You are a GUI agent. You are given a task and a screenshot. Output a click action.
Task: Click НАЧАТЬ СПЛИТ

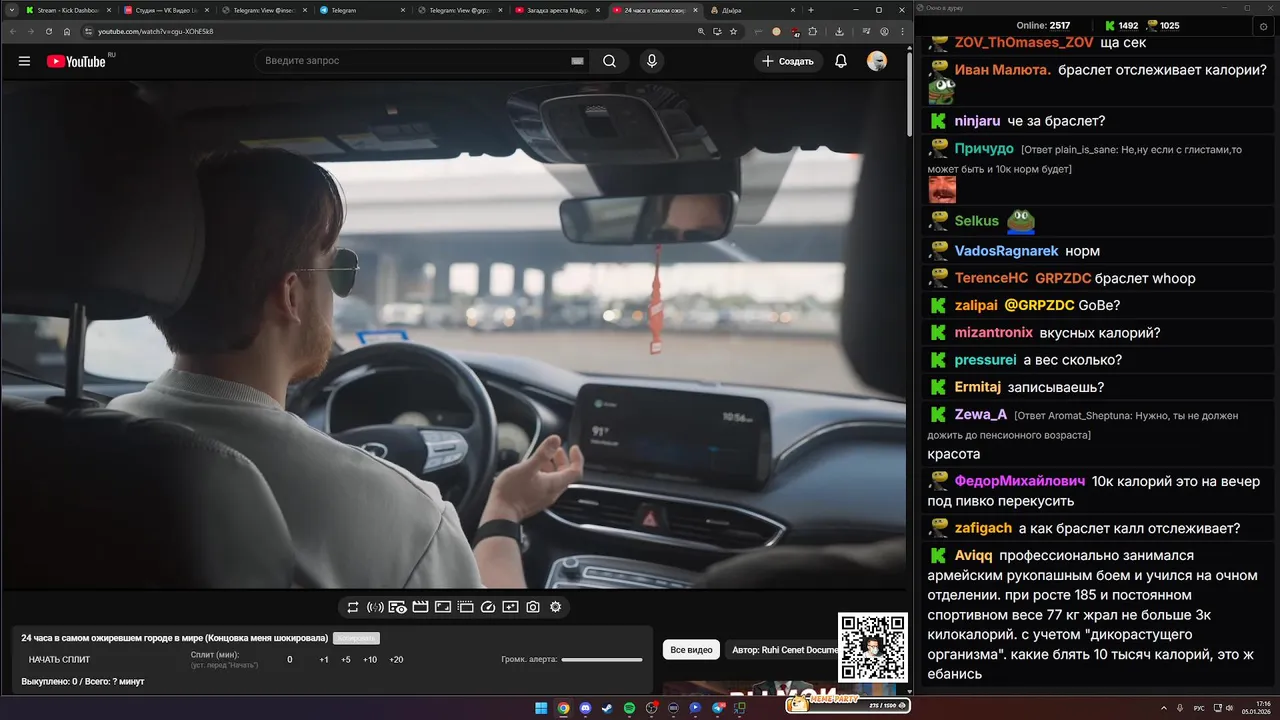pyautogui.click(x=59, y=660)
